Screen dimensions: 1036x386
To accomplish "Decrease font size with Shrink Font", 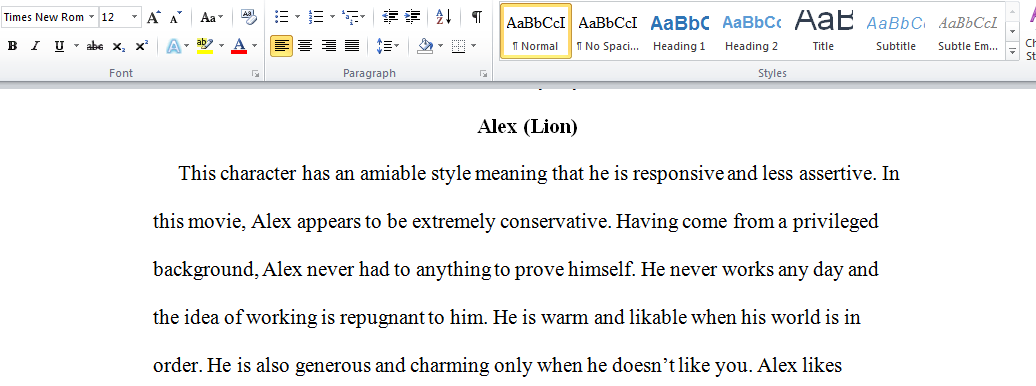I will point(175,18).
